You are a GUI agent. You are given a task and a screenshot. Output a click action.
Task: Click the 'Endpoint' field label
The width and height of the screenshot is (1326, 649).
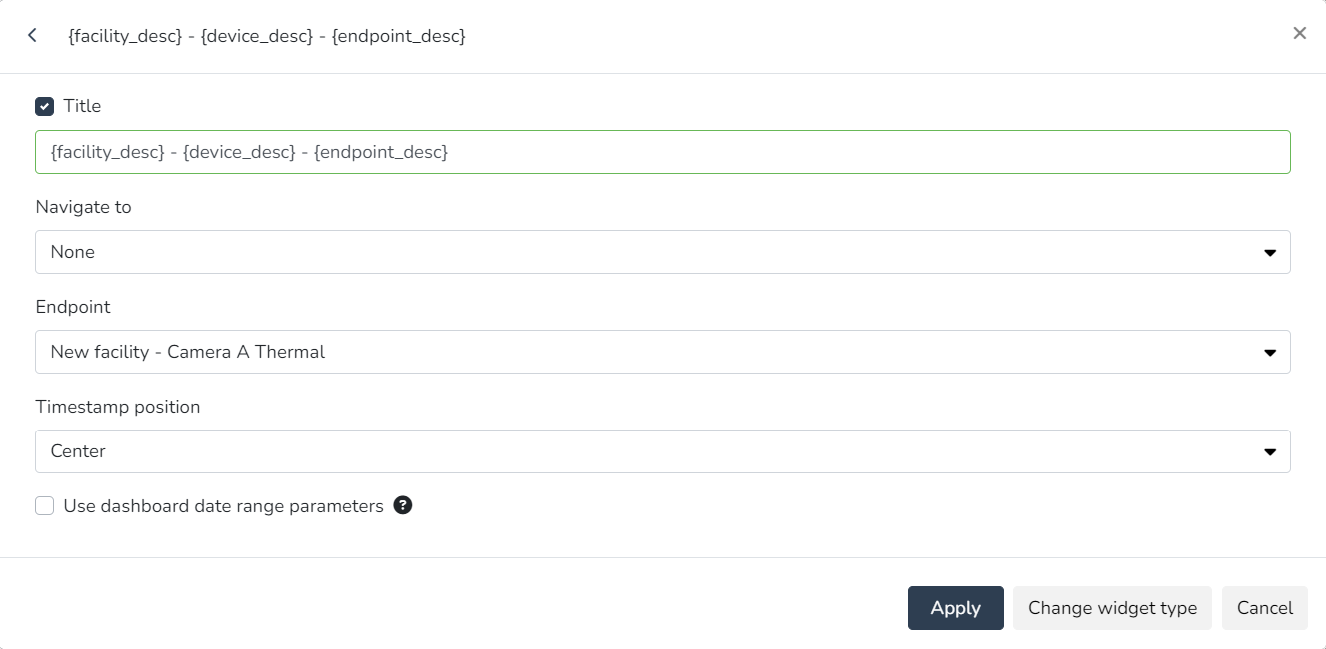pyautogui.click(x=73, y=307)
